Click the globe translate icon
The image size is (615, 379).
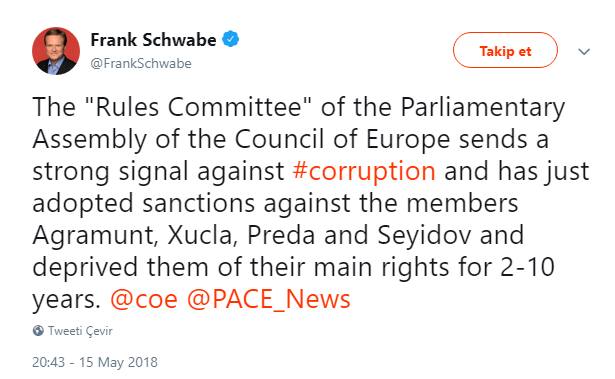point(38,331)
